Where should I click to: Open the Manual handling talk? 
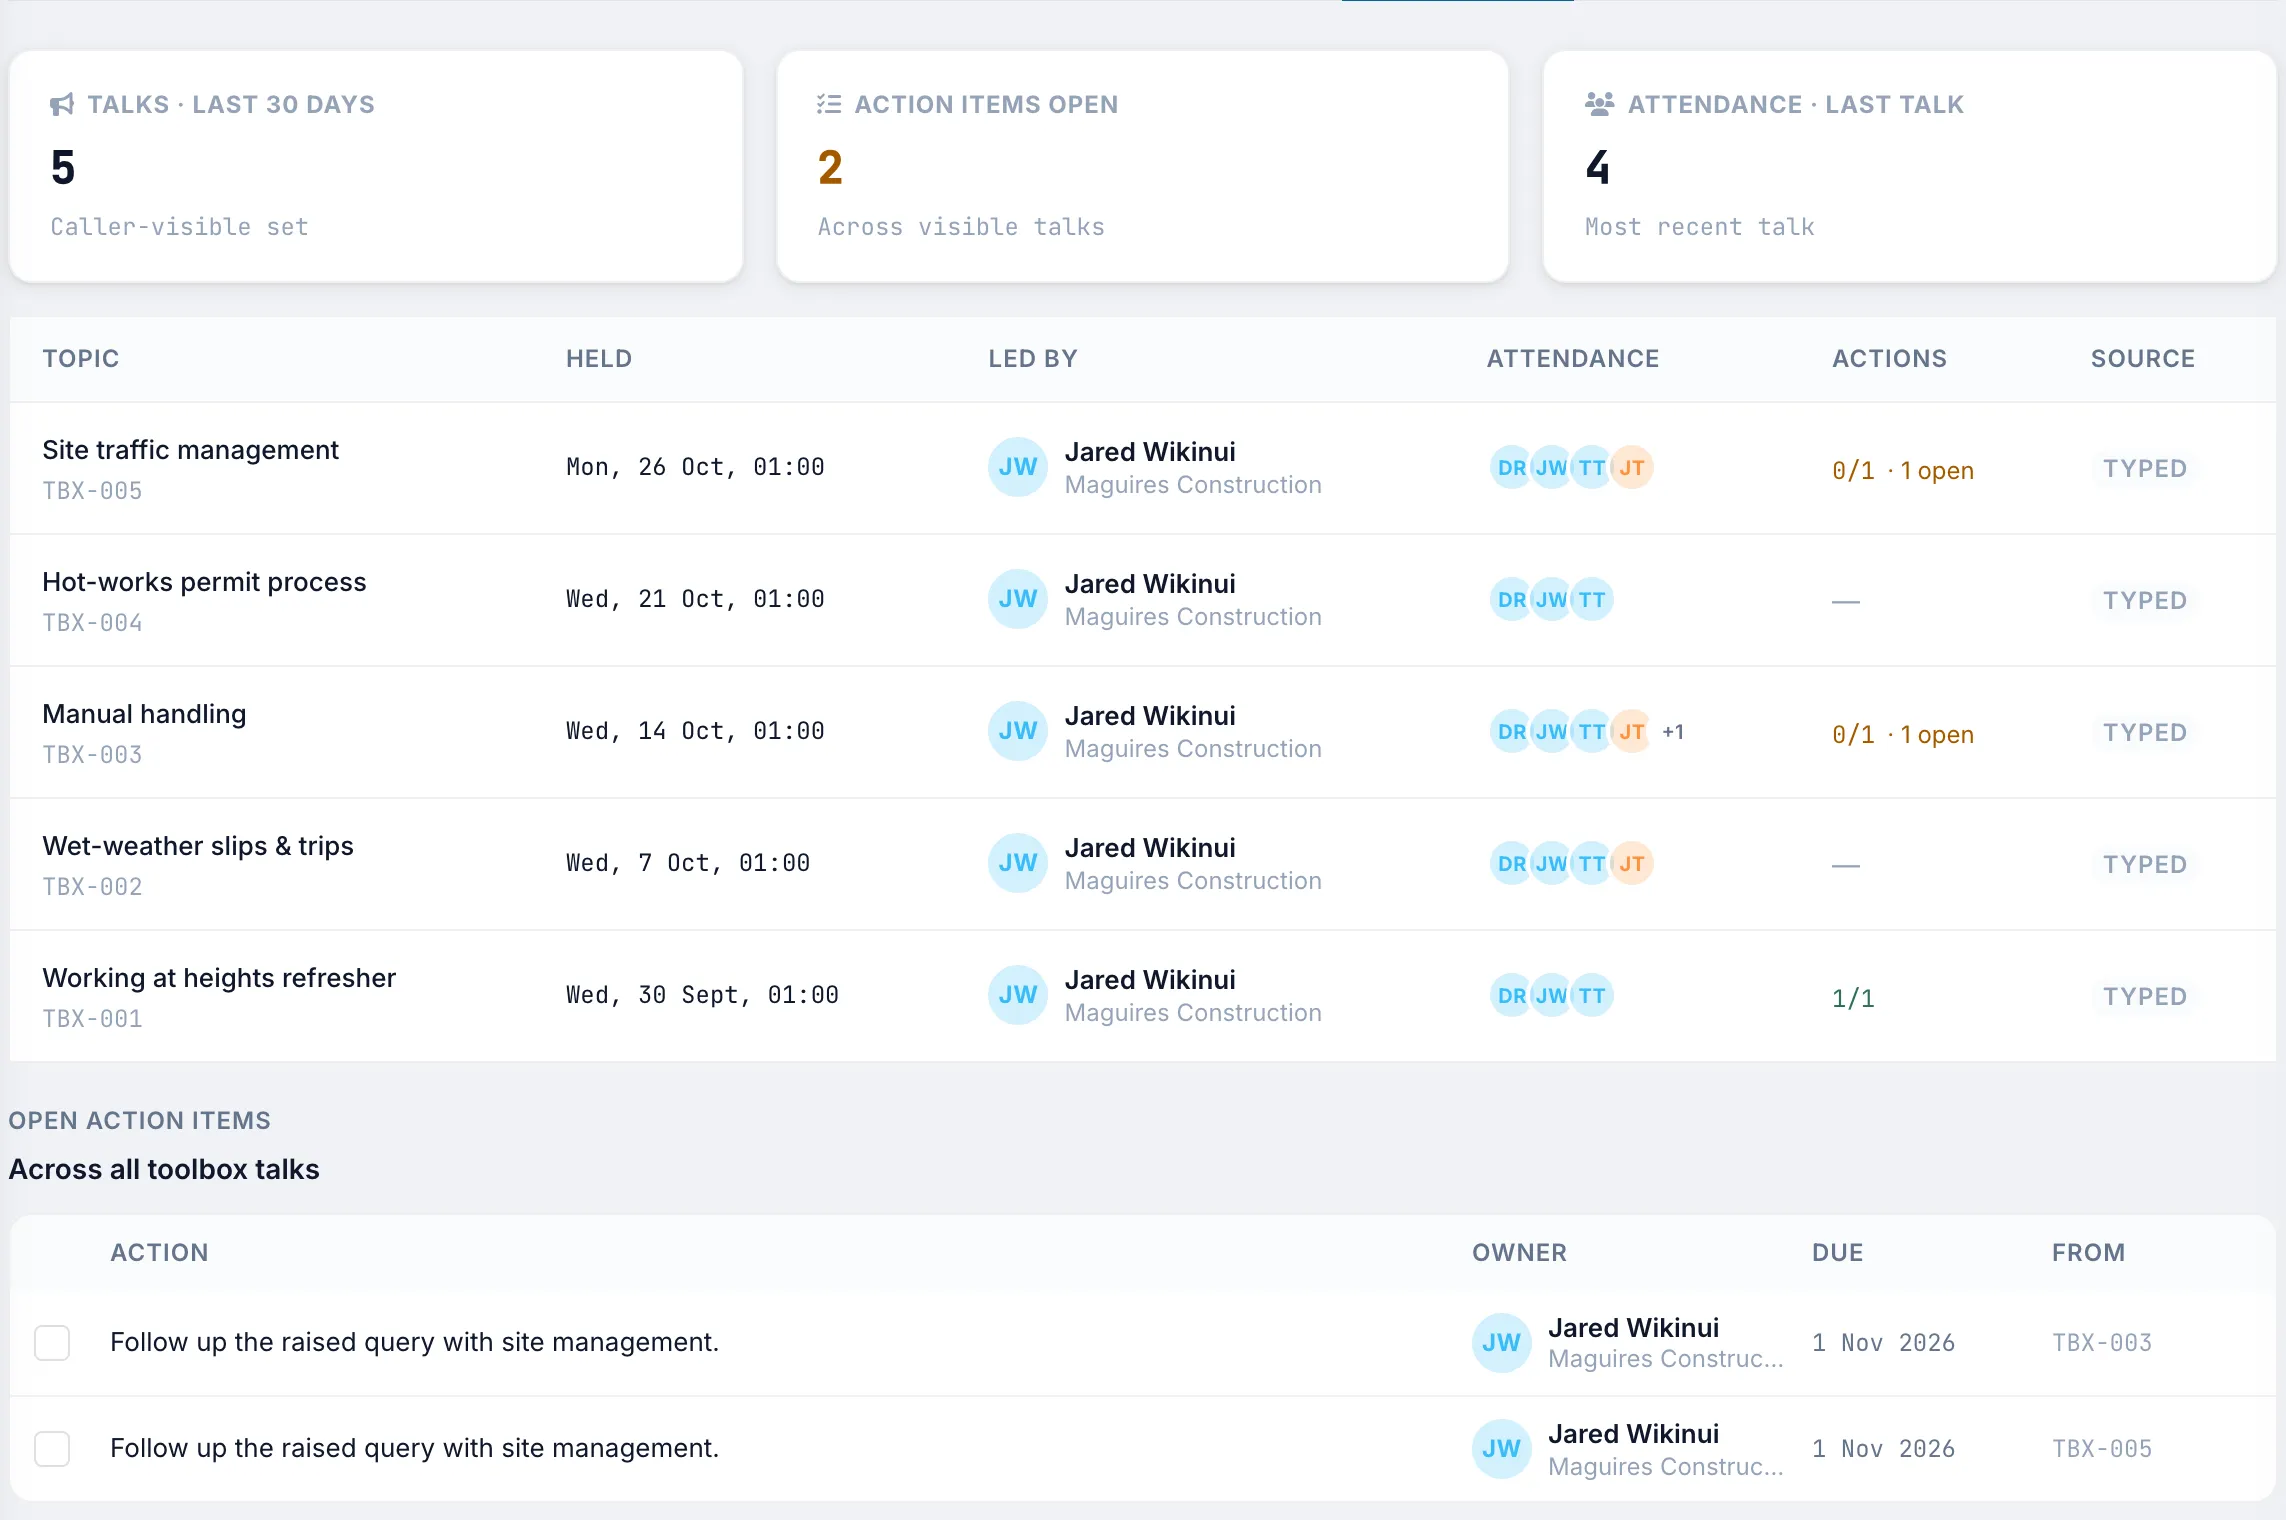tap(144, 714)
